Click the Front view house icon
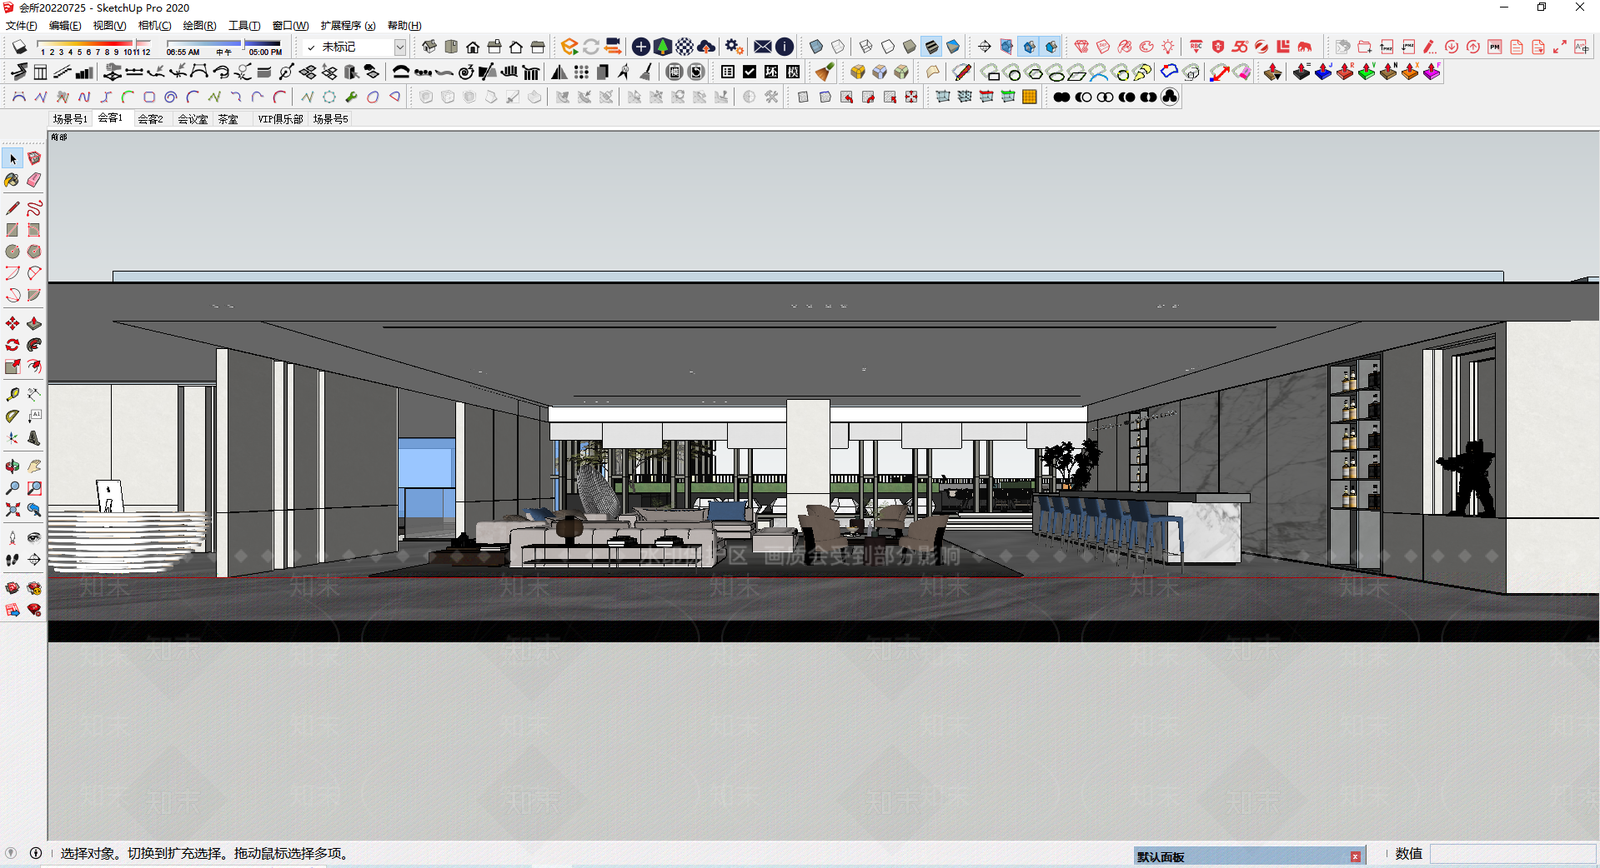The image size is (1600, 868). (473, 47)
